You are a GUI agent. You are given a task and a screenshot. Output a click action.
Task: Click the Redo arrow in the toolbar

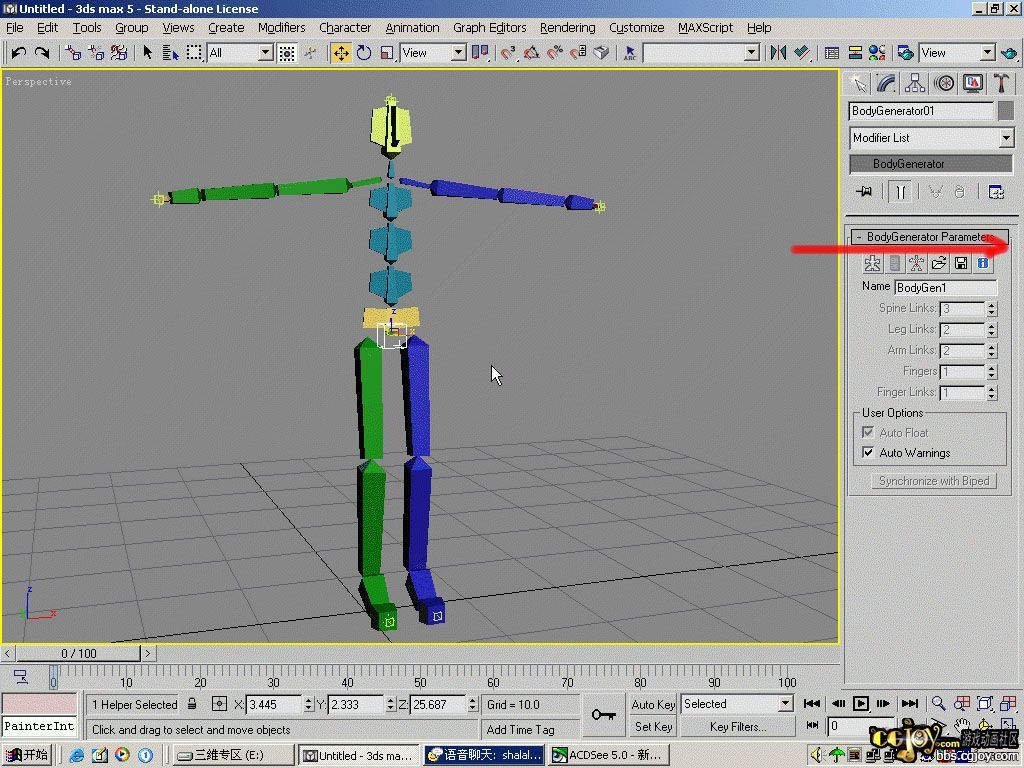[x=42, y=53]
